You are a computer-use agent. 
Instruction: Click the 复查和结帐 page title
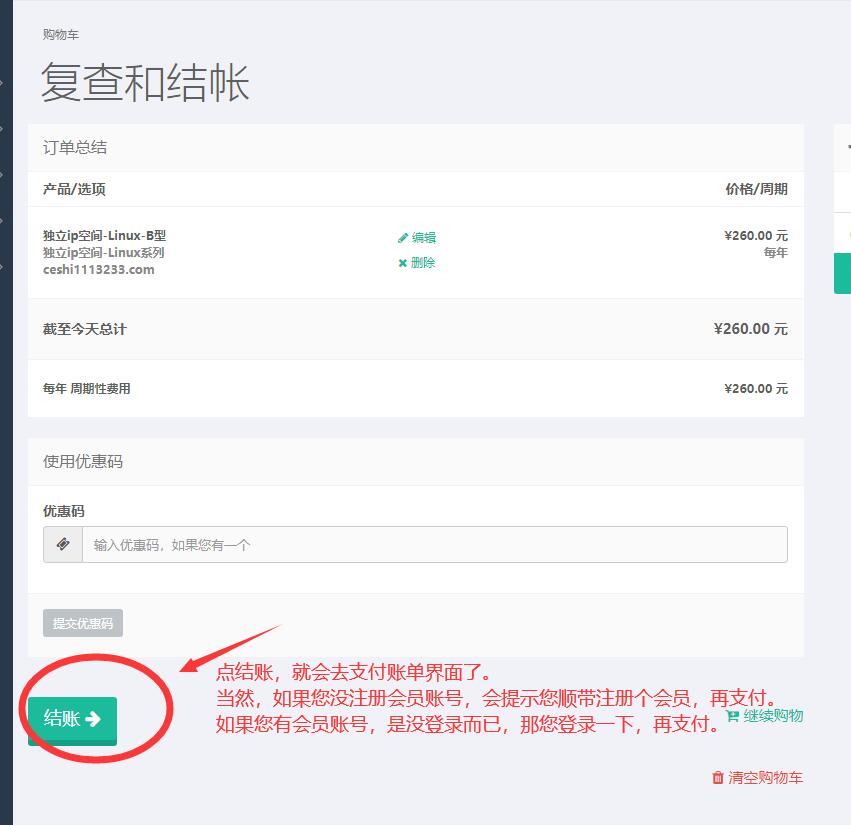(x=145, y=82)
